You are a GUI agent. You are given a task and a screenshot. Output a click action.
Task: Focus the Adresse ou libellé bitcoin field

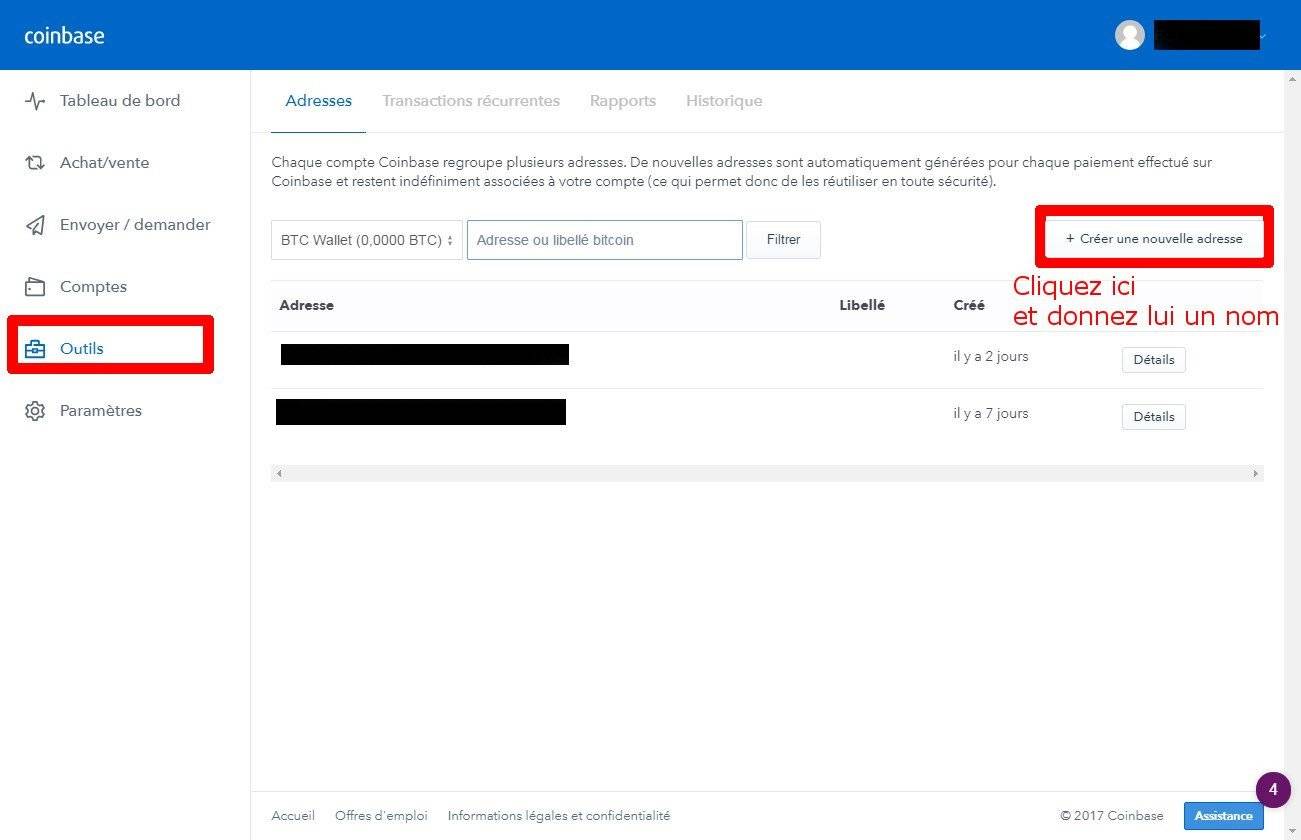click(605, 240)
